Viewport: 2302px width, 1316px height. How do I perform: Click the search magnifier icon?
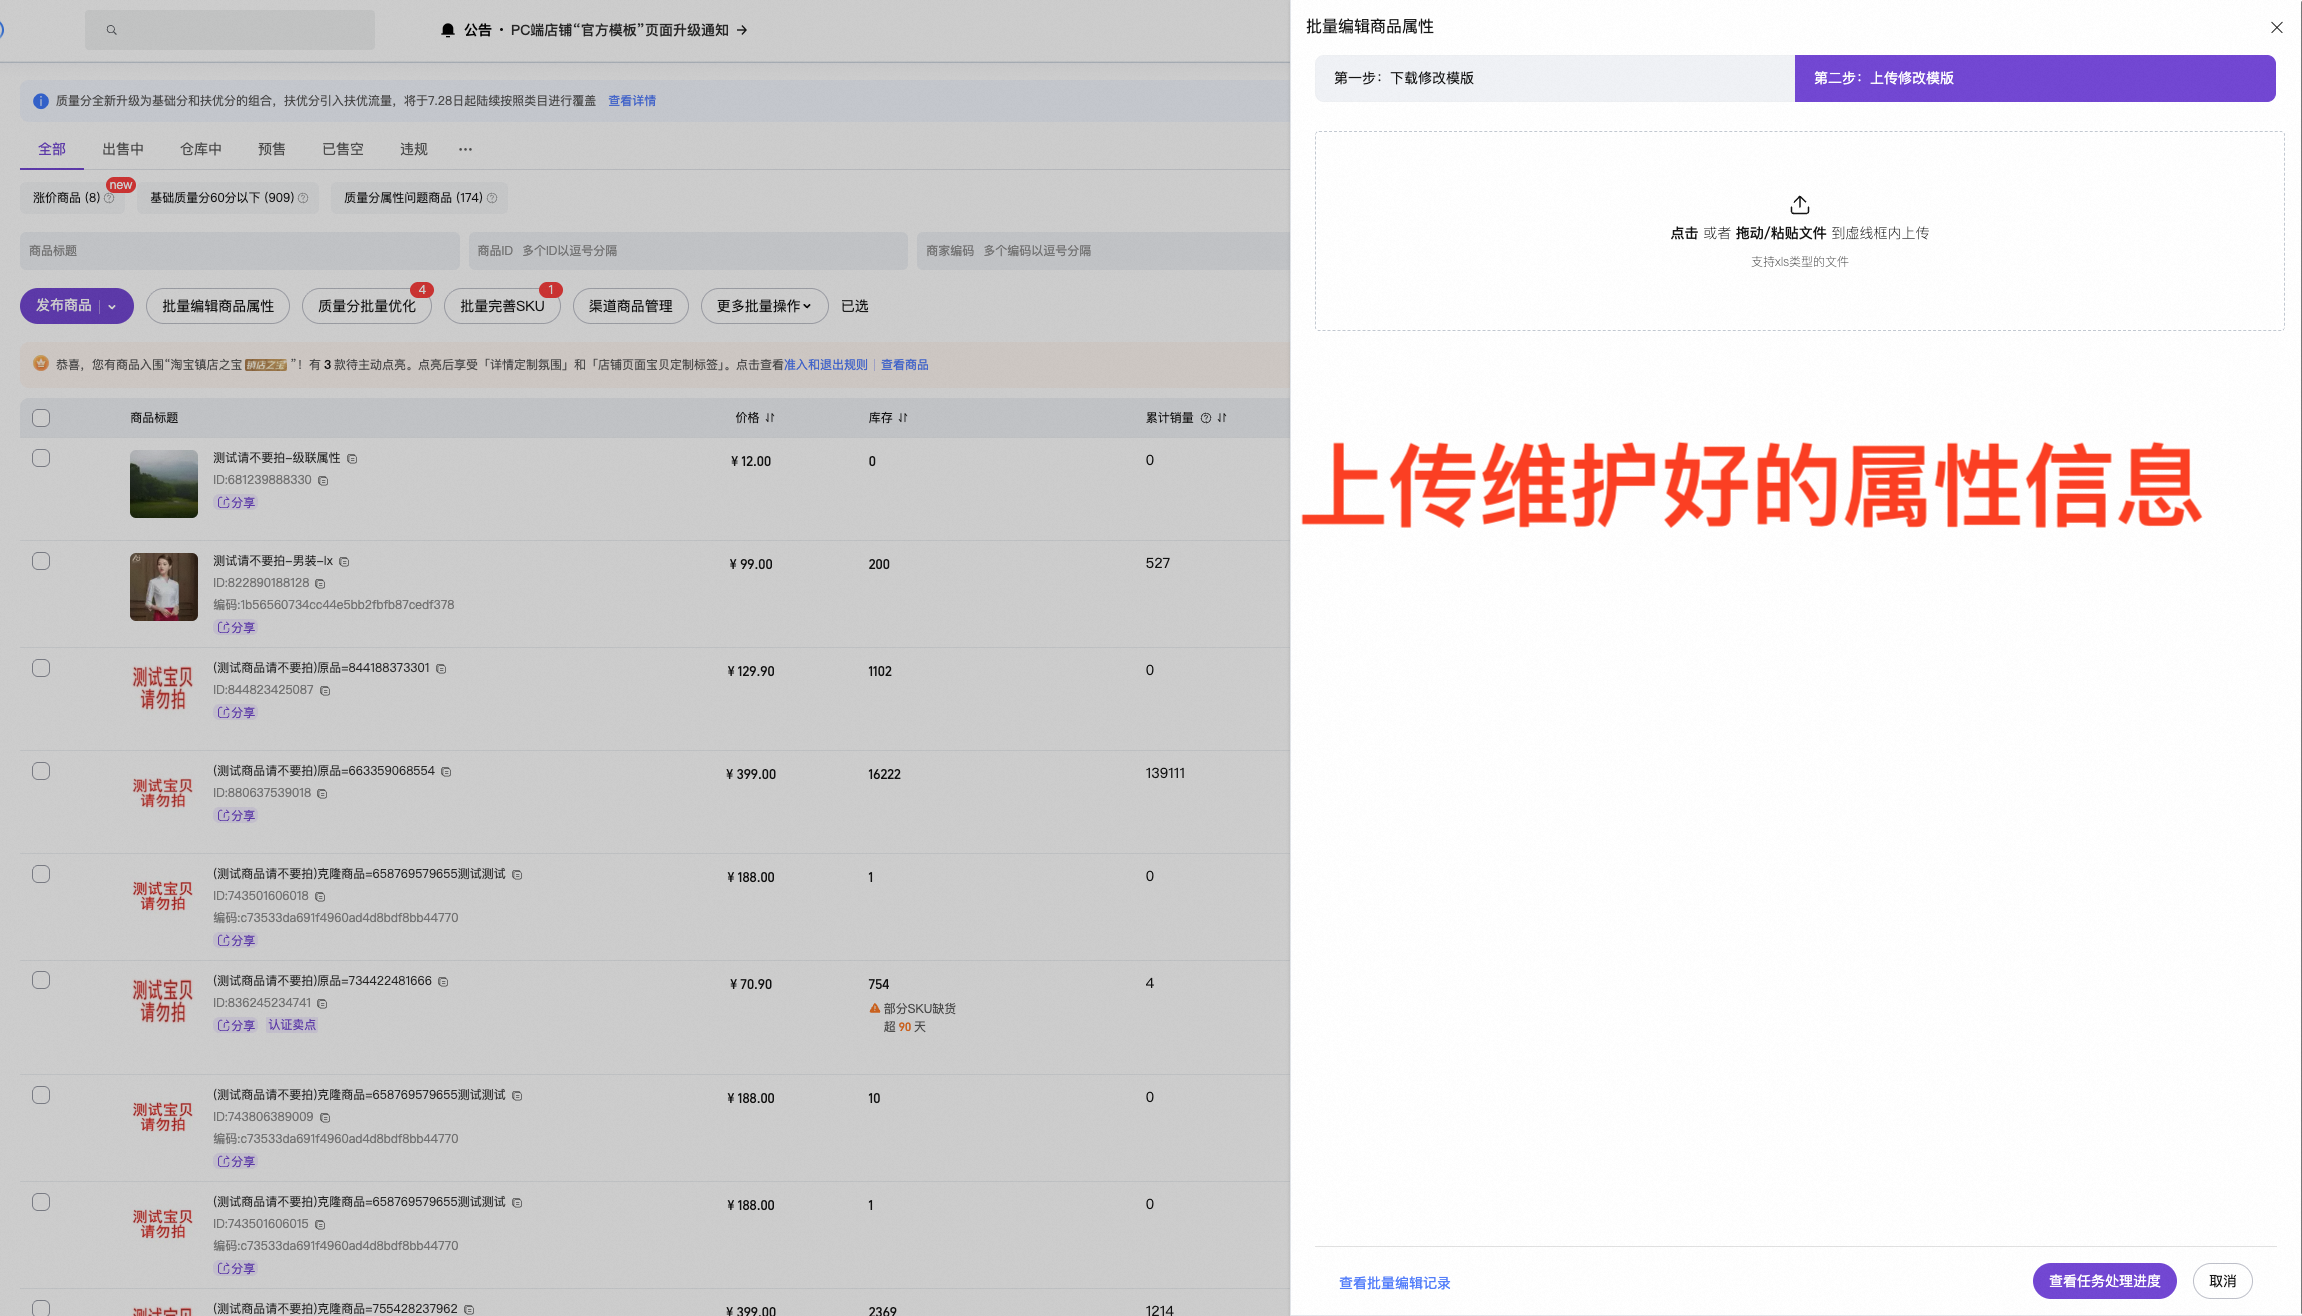[x=111, y=30]
